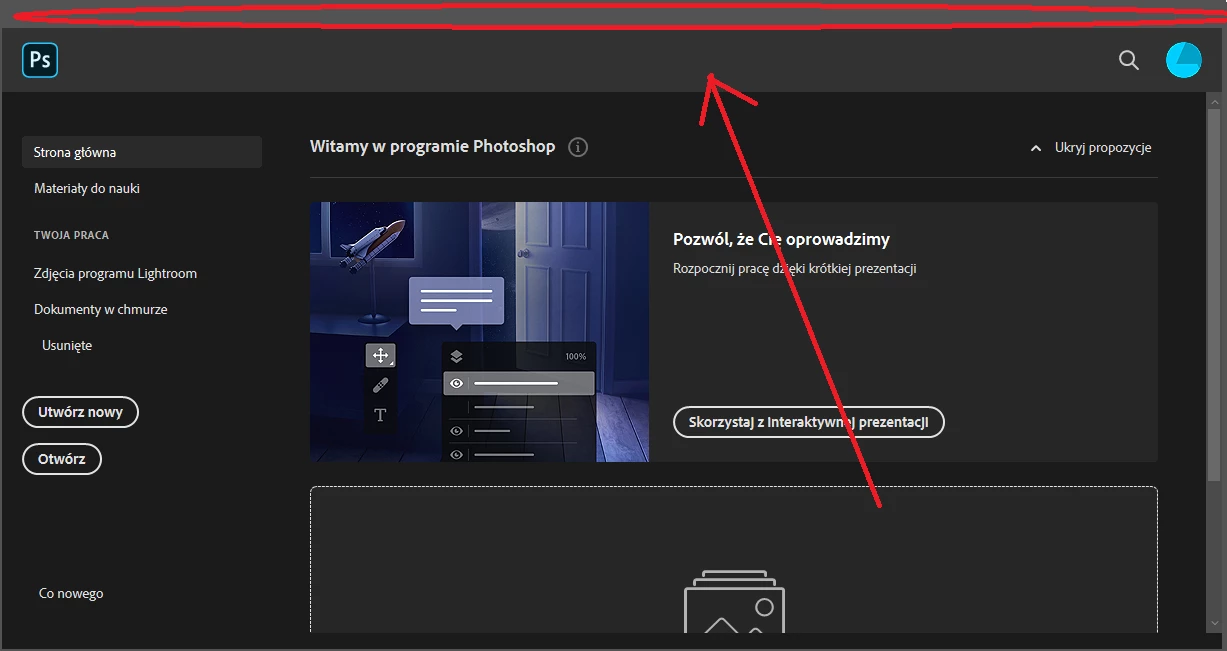This screenshot has height=651, width=1227.
Task: Show Usunięte documents
Action: click(67, 345)
